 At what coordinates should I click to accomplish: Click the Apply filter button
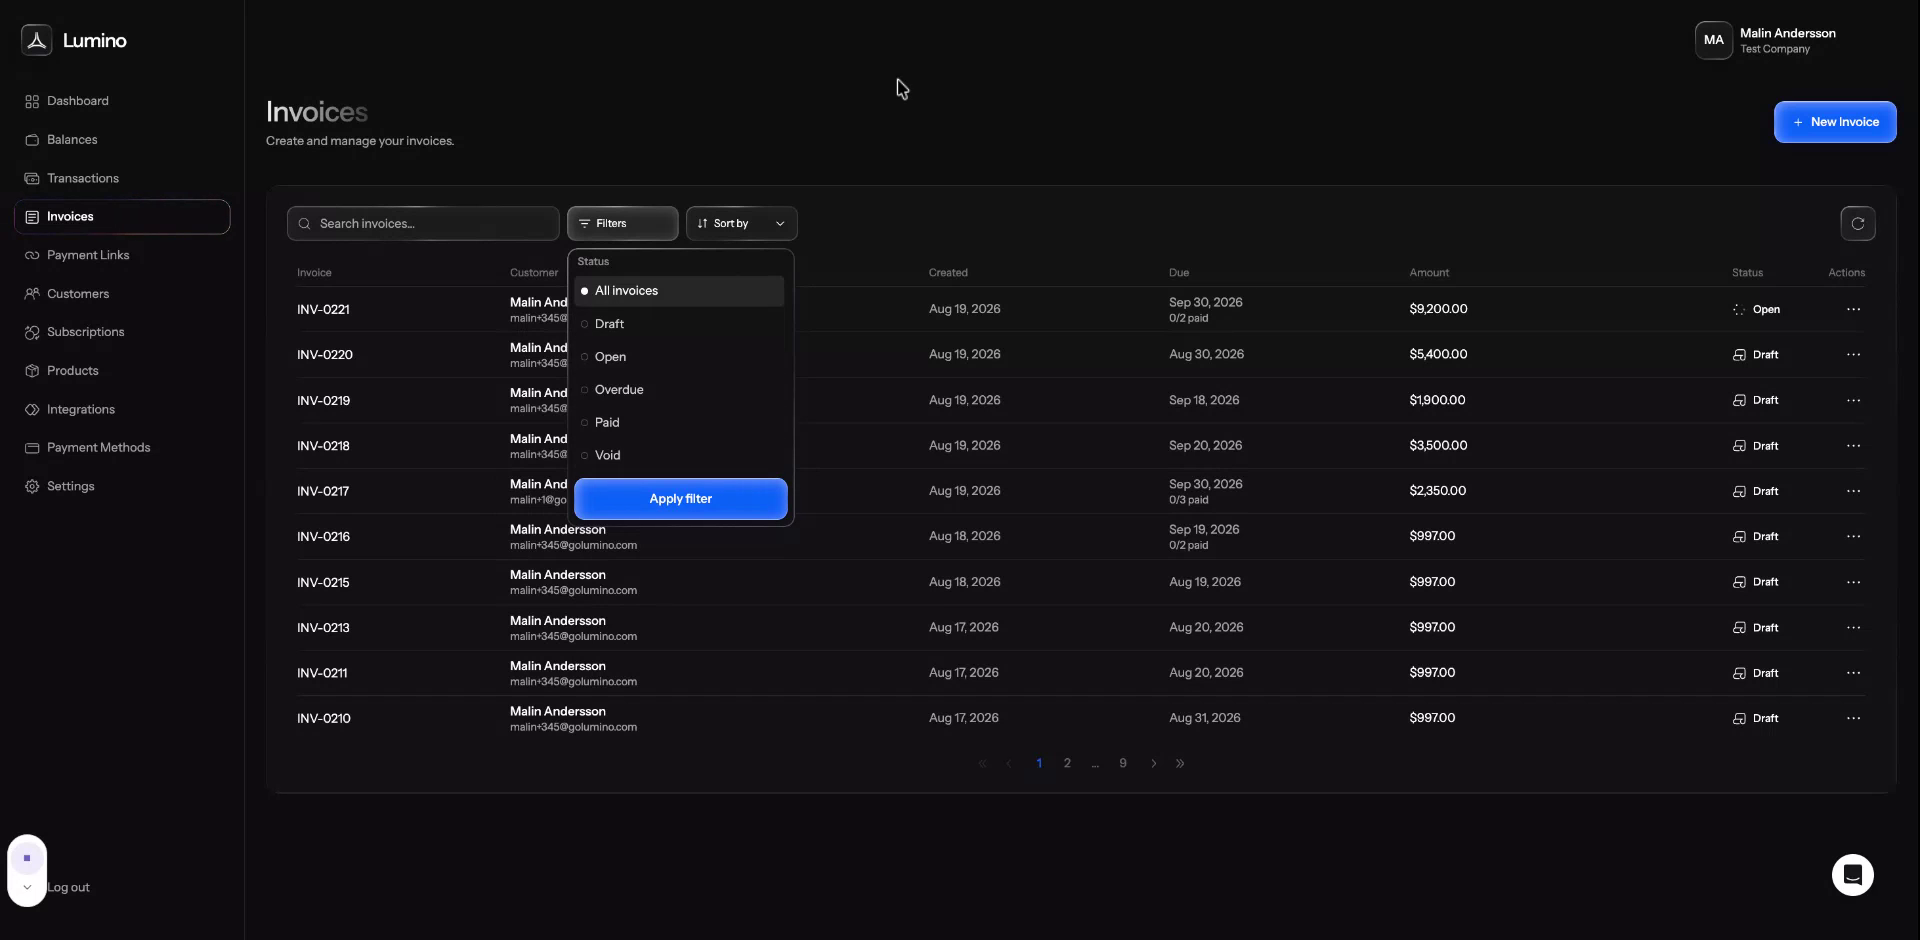(680, 499)
